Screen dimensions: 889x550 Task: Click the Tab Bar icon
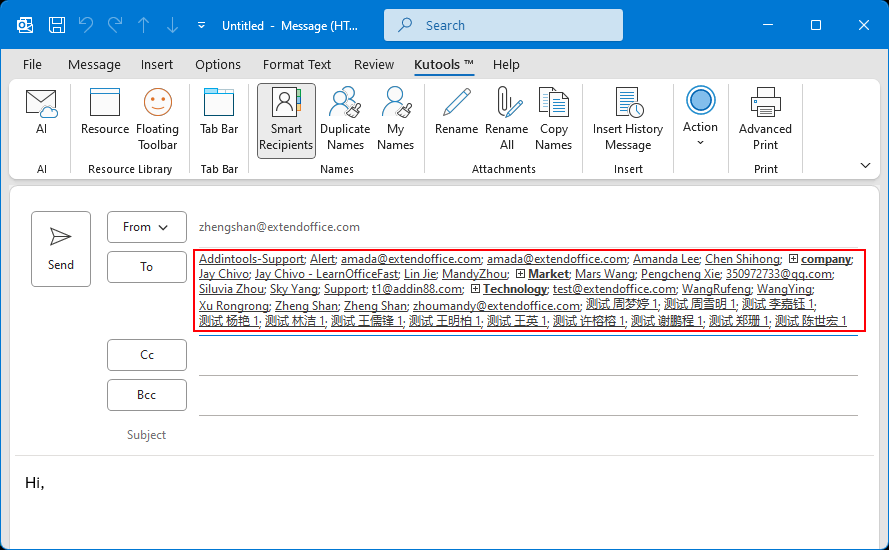click(219, 112)
